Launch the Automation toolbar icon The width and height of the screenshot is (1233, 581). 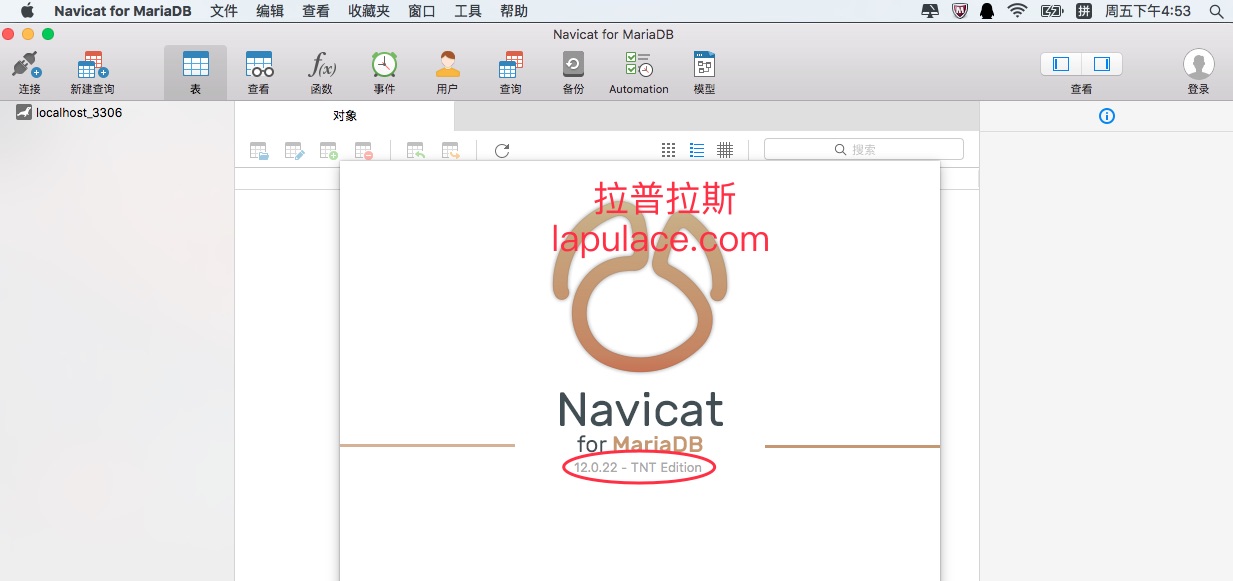638,66
